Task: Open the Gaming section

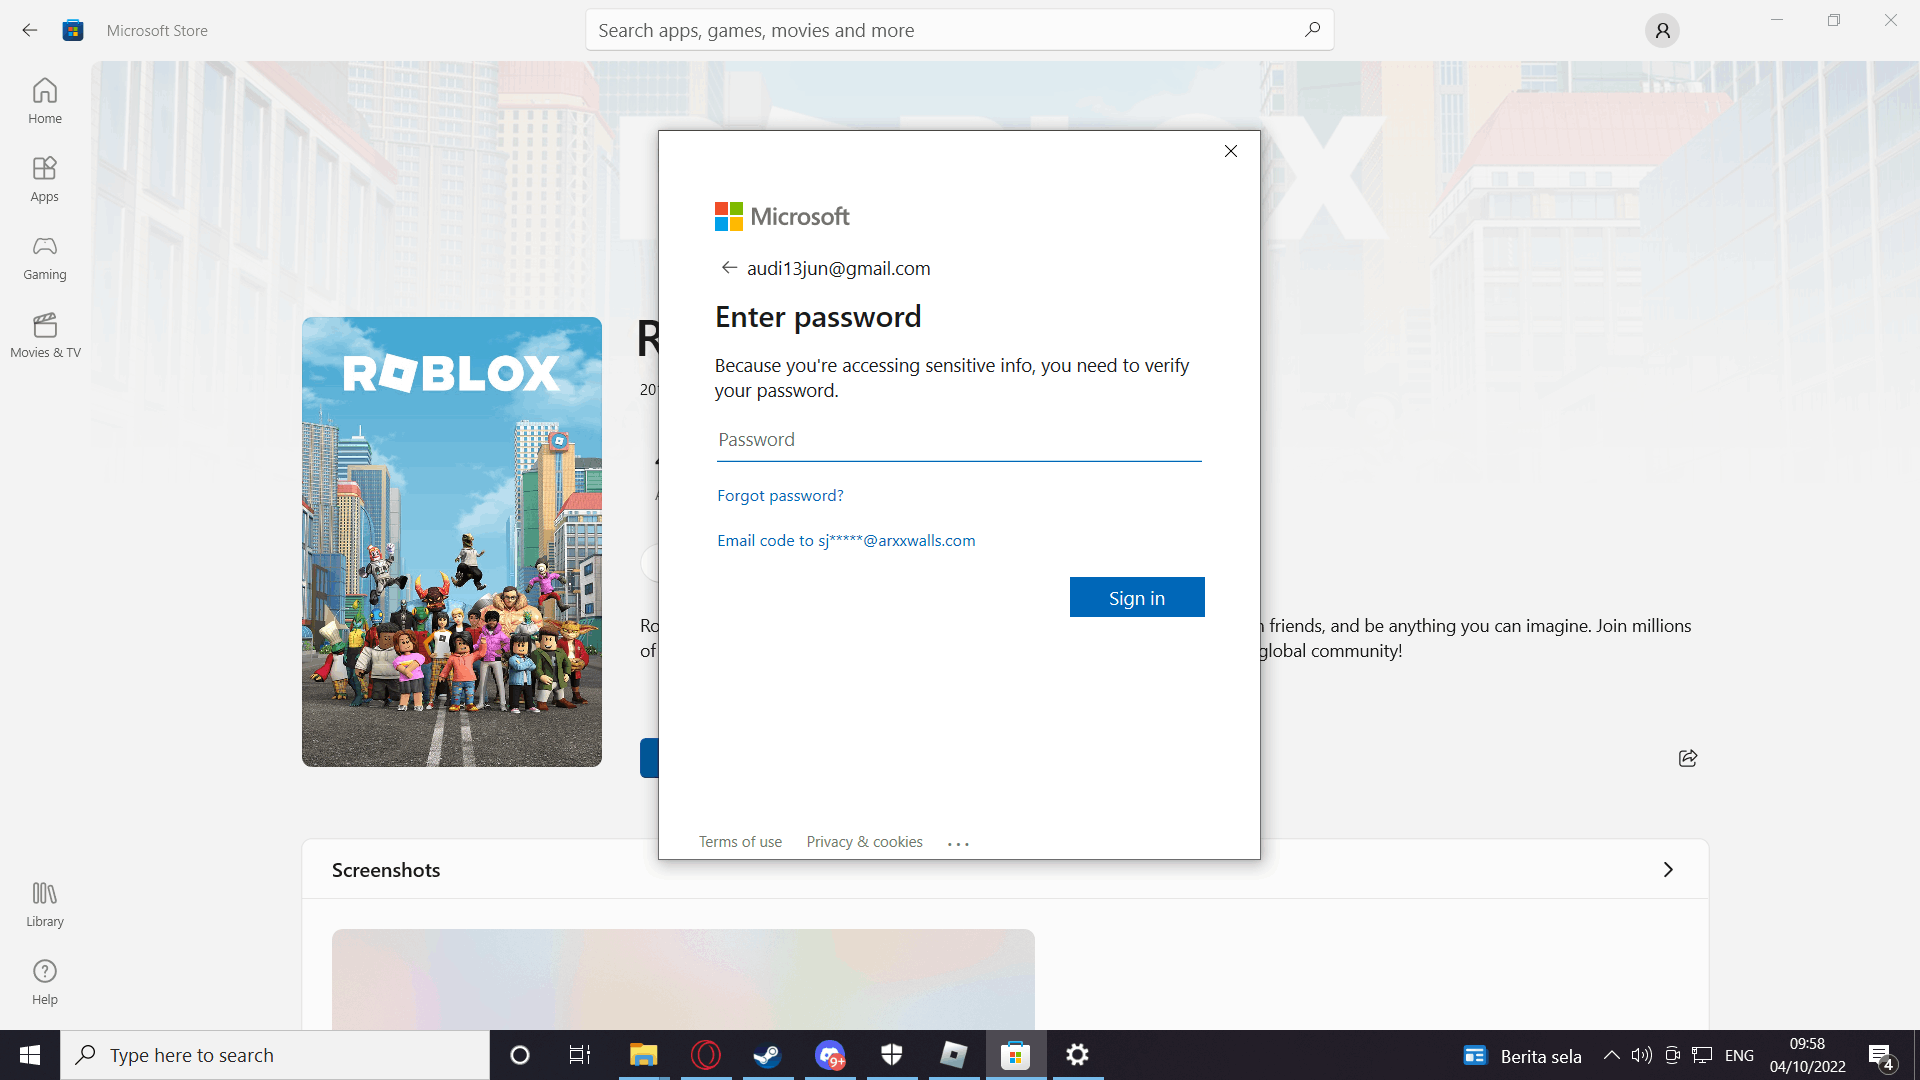Action: coord(45,257)
